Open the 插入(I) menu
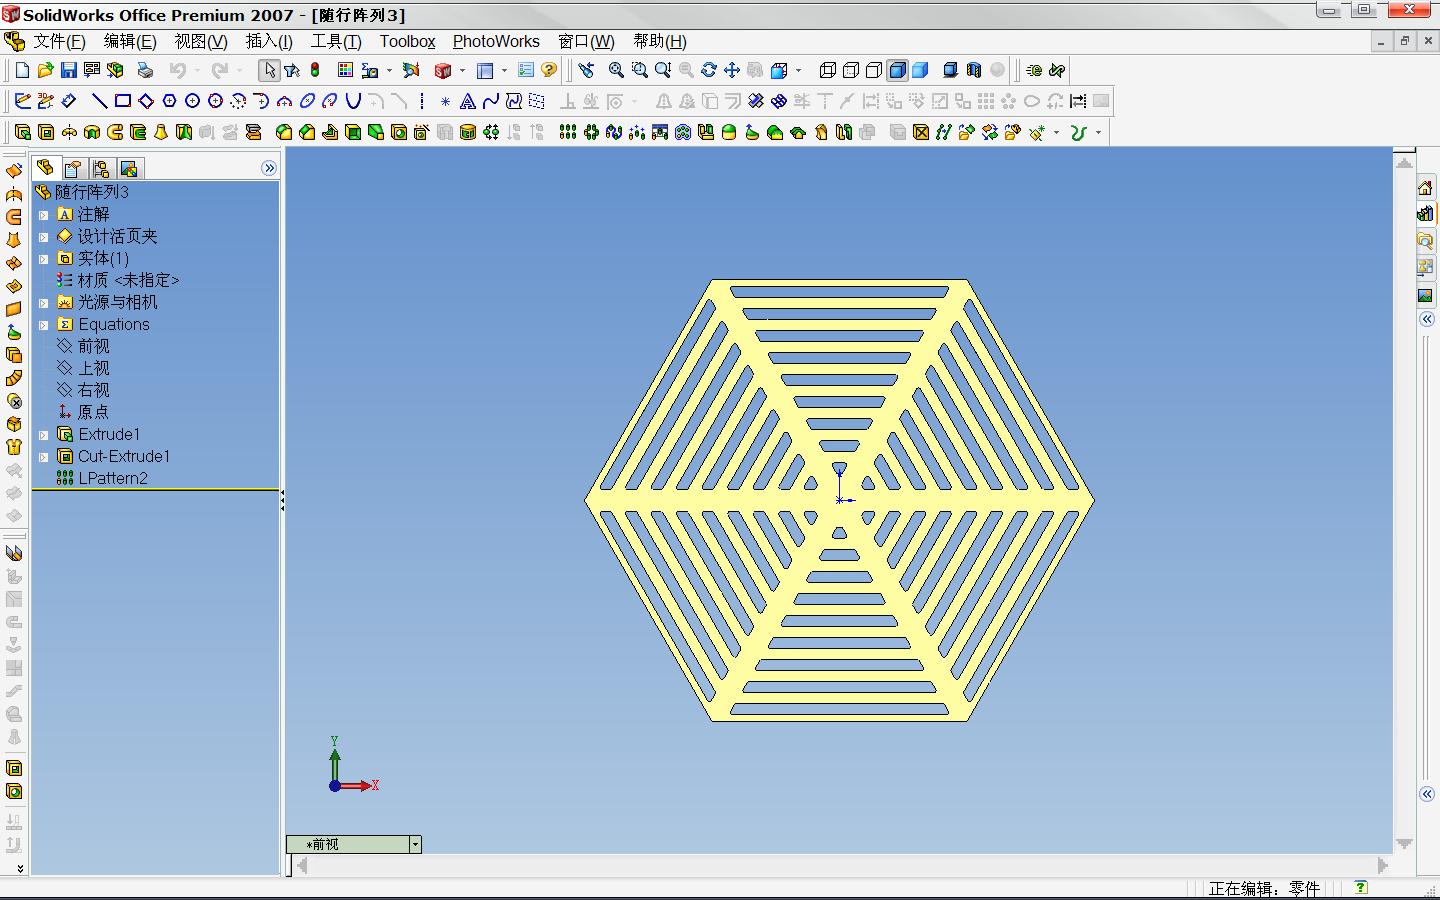The image size is (1440, 900). (x=269, y=41)
